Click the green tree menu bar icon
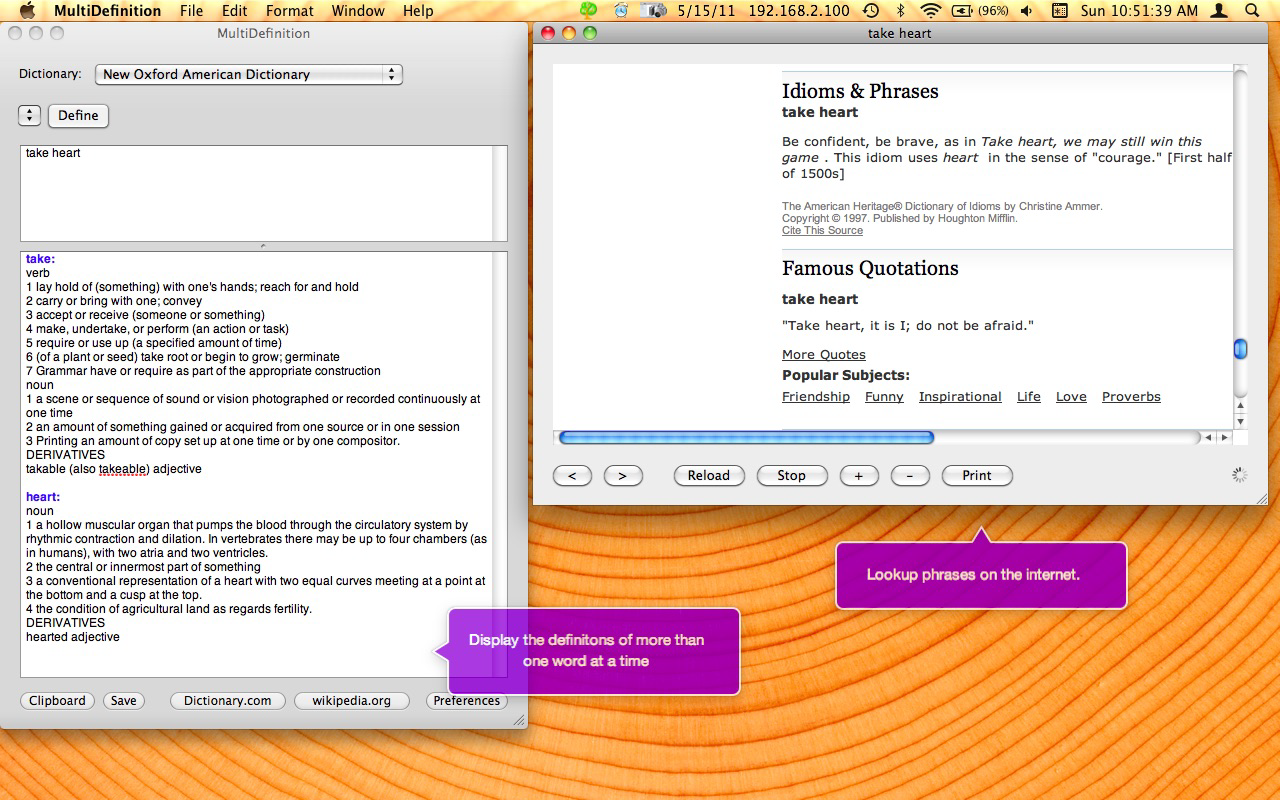This screenshot has width=1280, height=800. coord(589,11)
